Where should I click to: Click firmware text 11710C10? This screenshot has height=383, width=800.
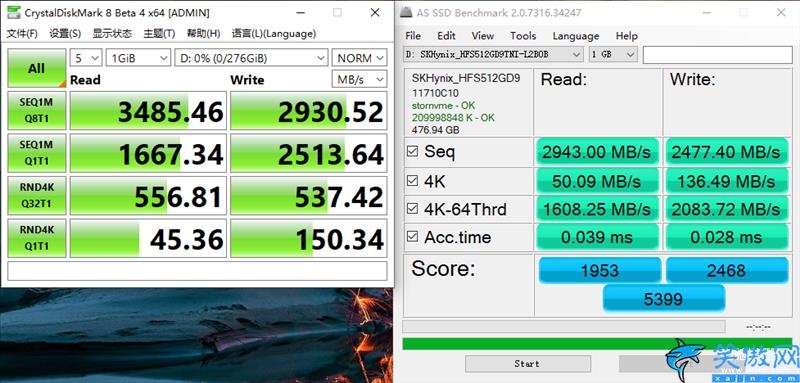pos(435,93)
